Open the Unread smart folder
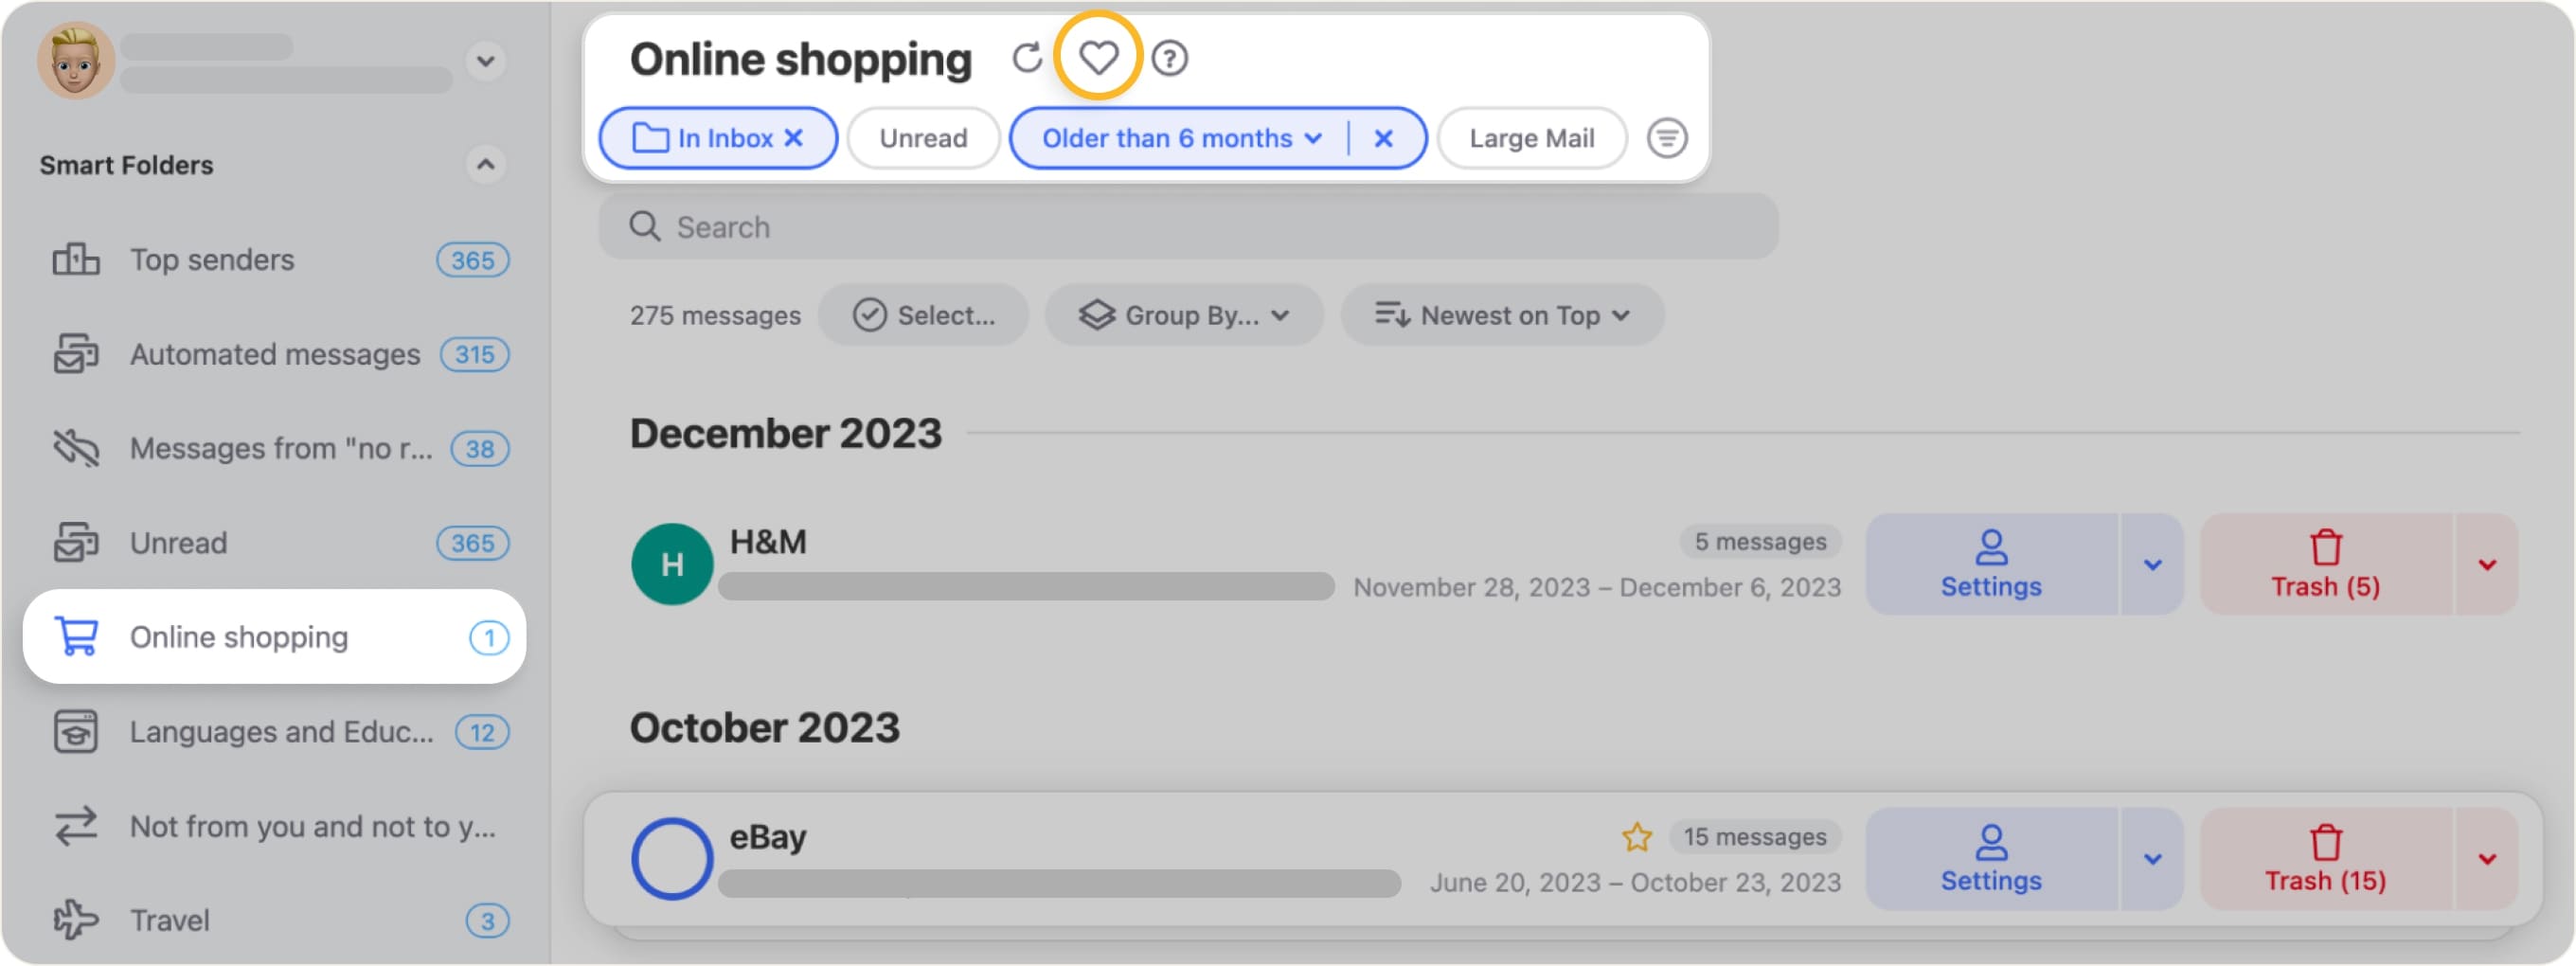The width and height of the screenshot is (2576, 966). point(180,542)
